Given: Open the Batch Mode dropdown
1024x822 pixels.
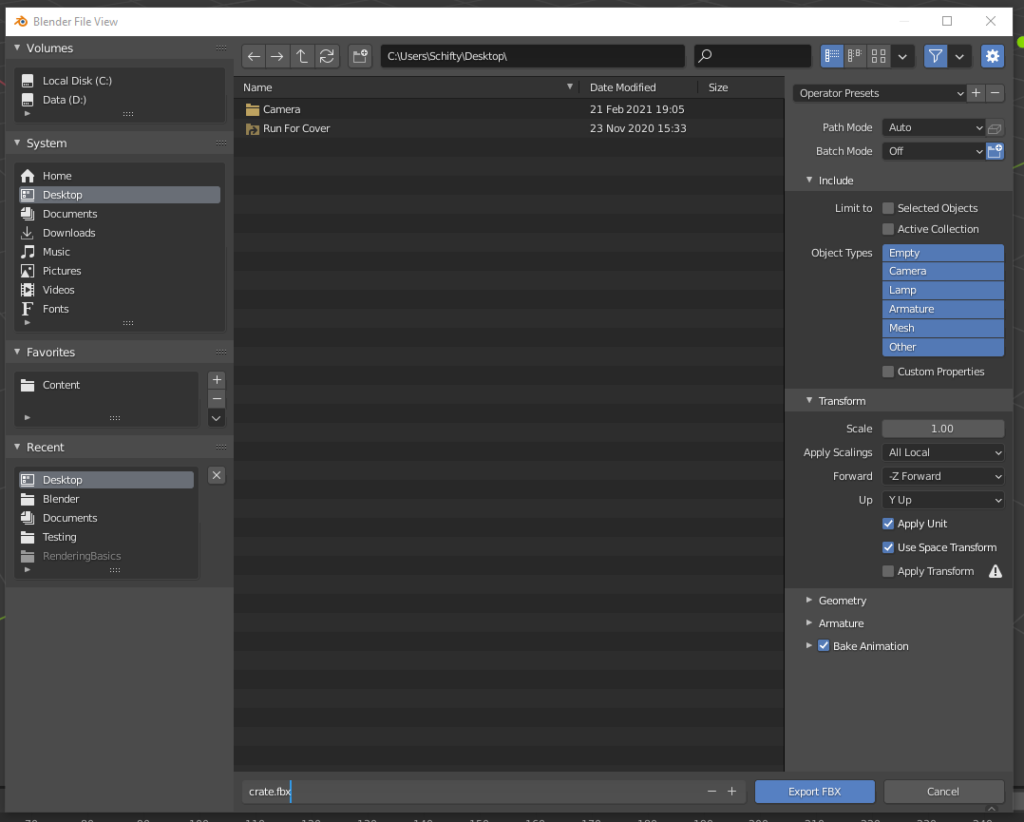Looking at the screenshot, I should [933, 151].
